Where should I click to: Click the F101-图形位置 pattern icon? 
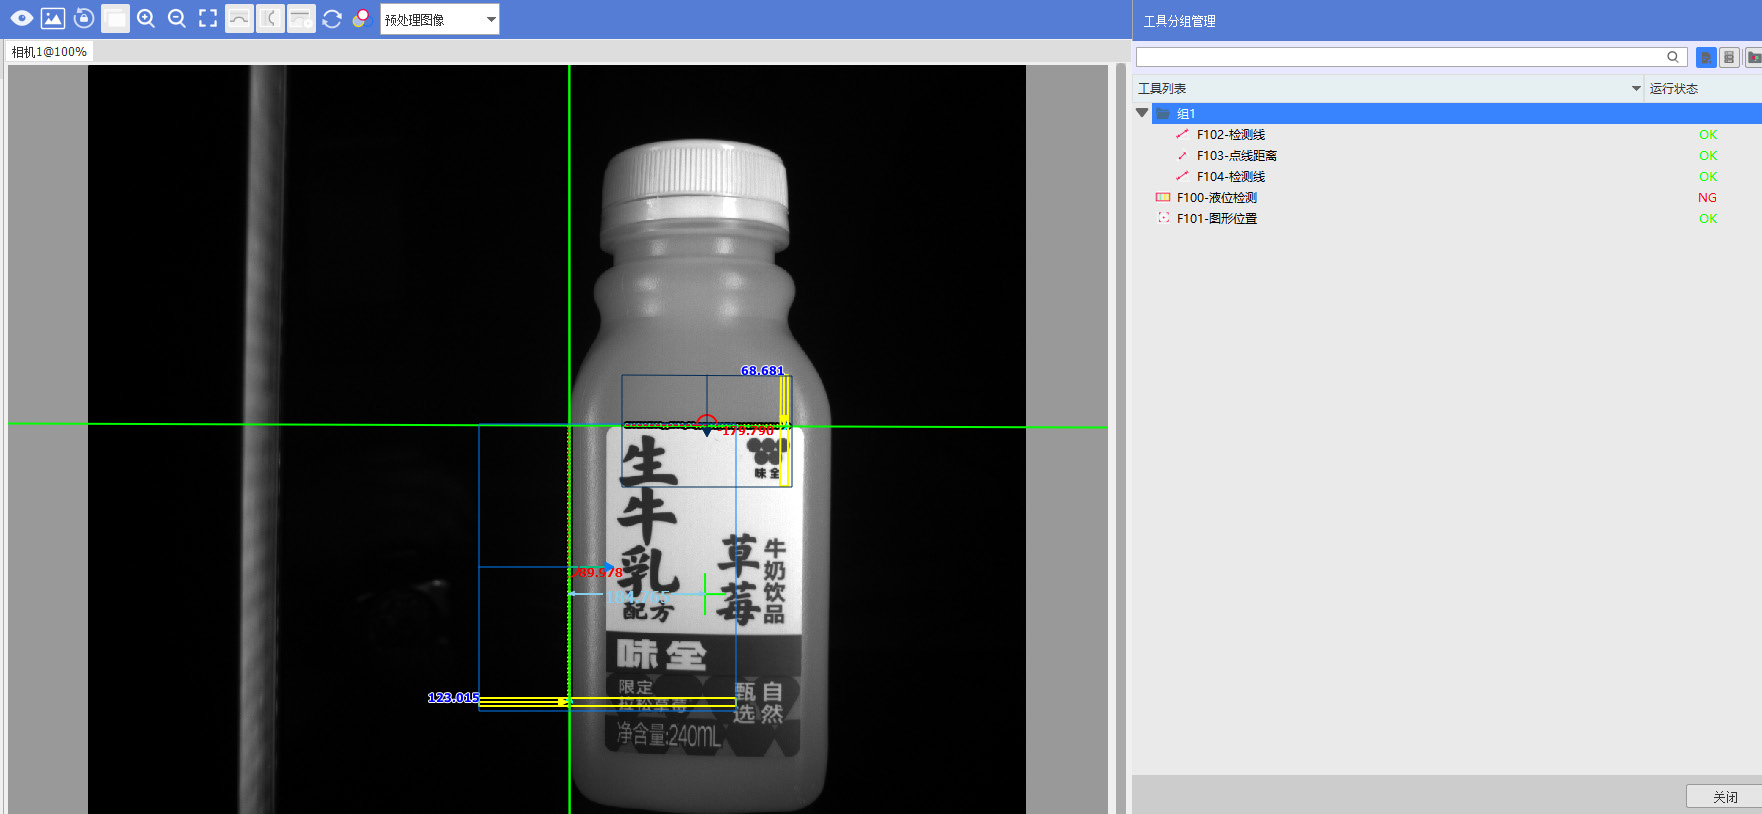pyautogui.click(x=1163, y=218)
